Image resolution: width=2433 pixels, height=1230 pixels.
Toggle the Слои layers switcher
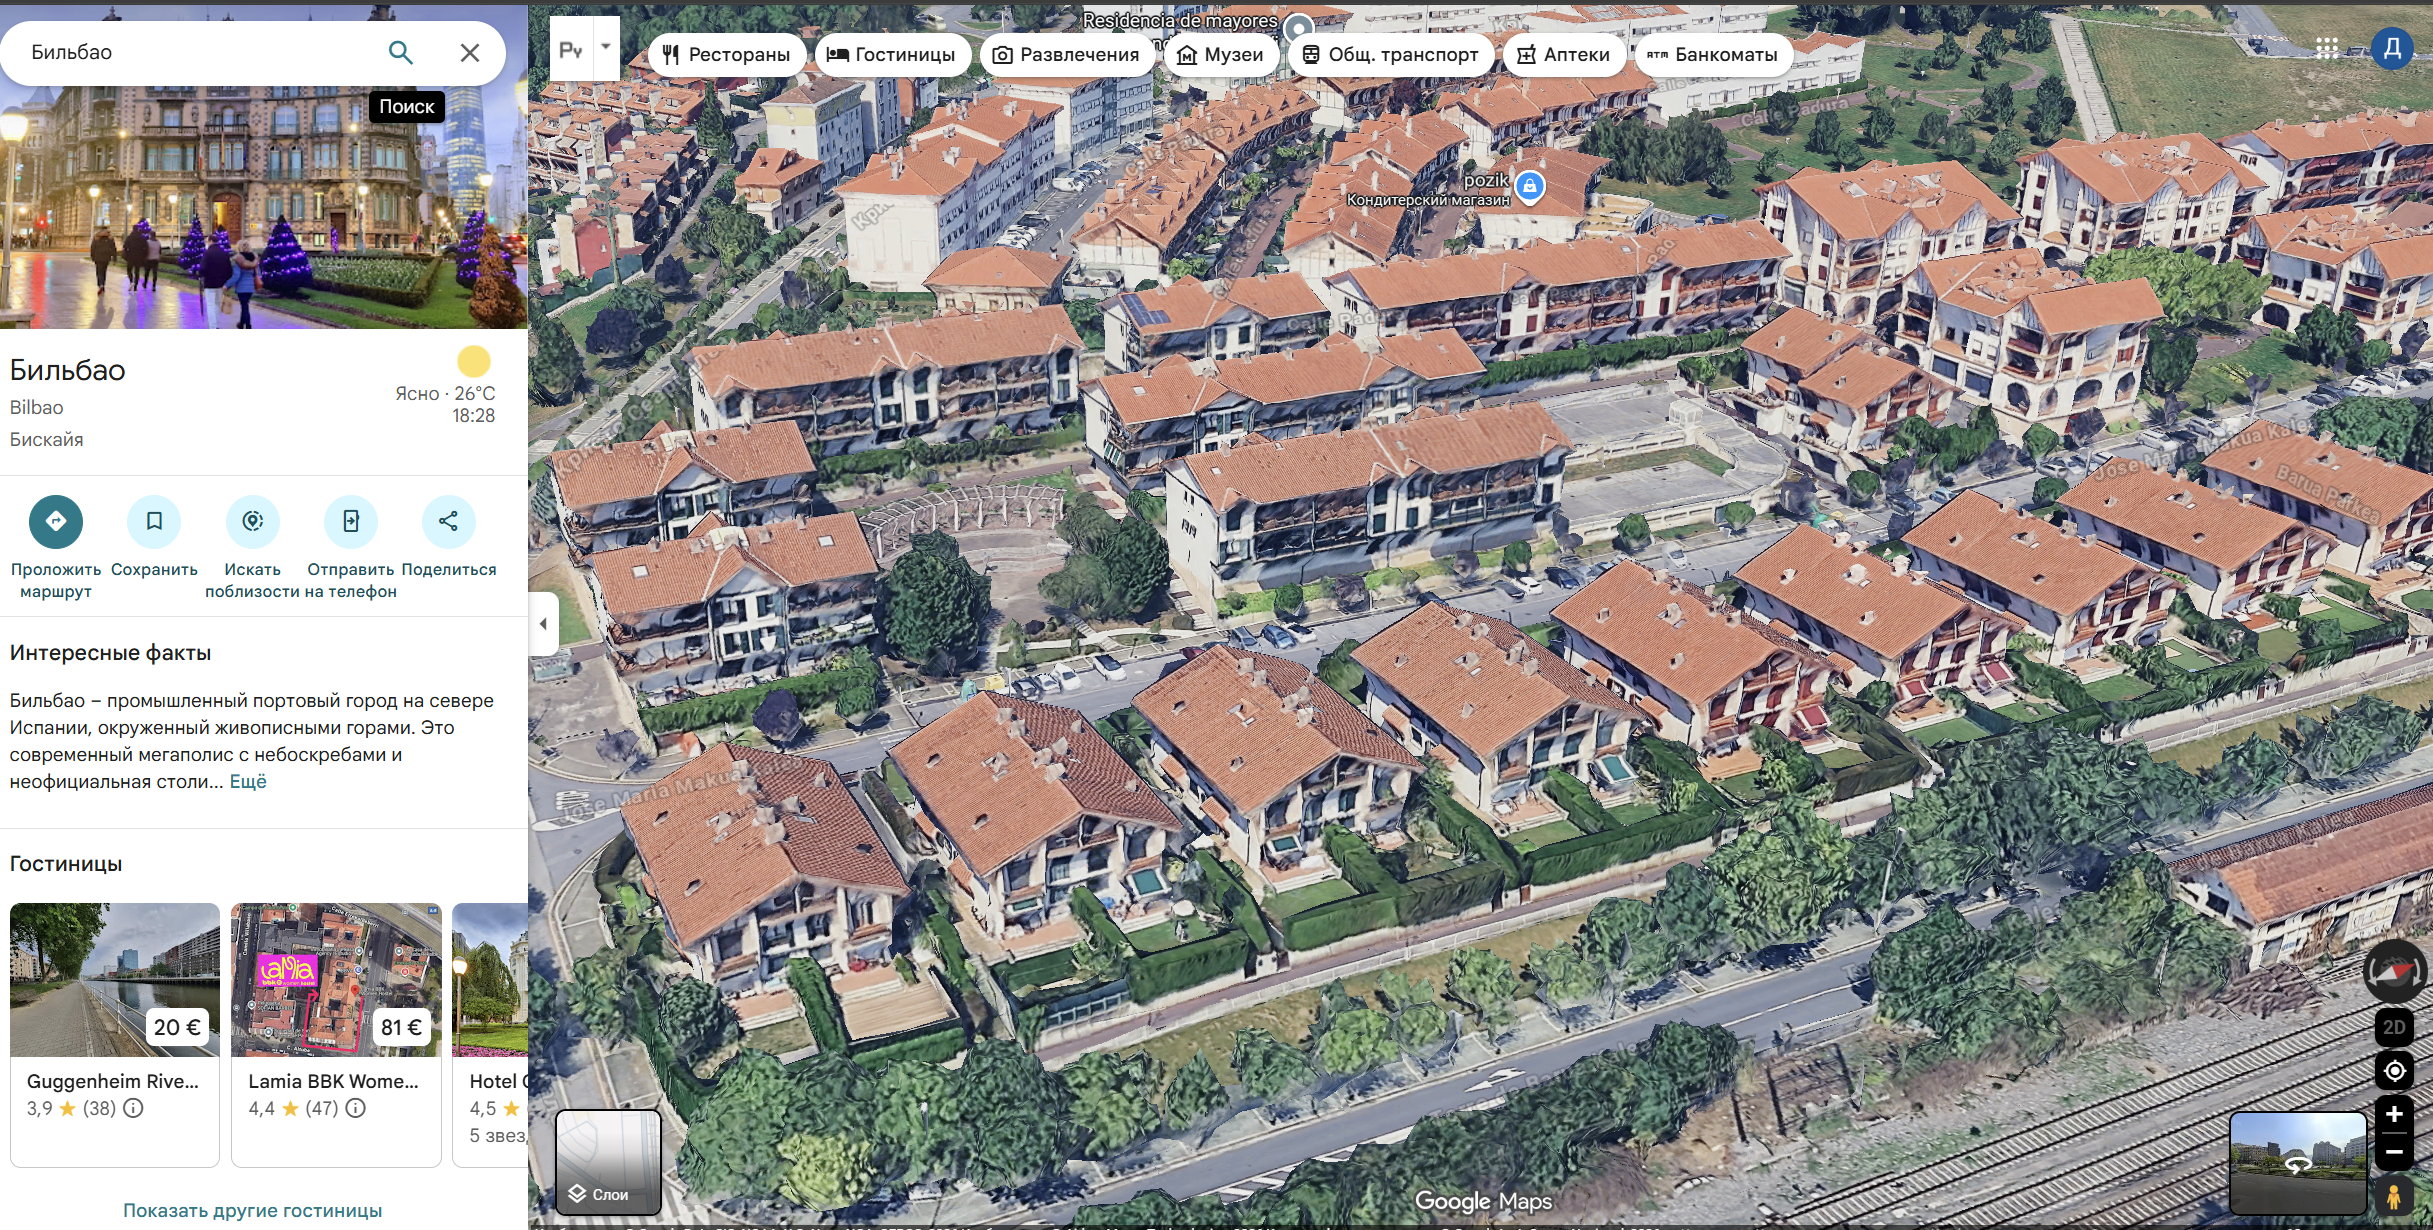tap(608, 1161)
